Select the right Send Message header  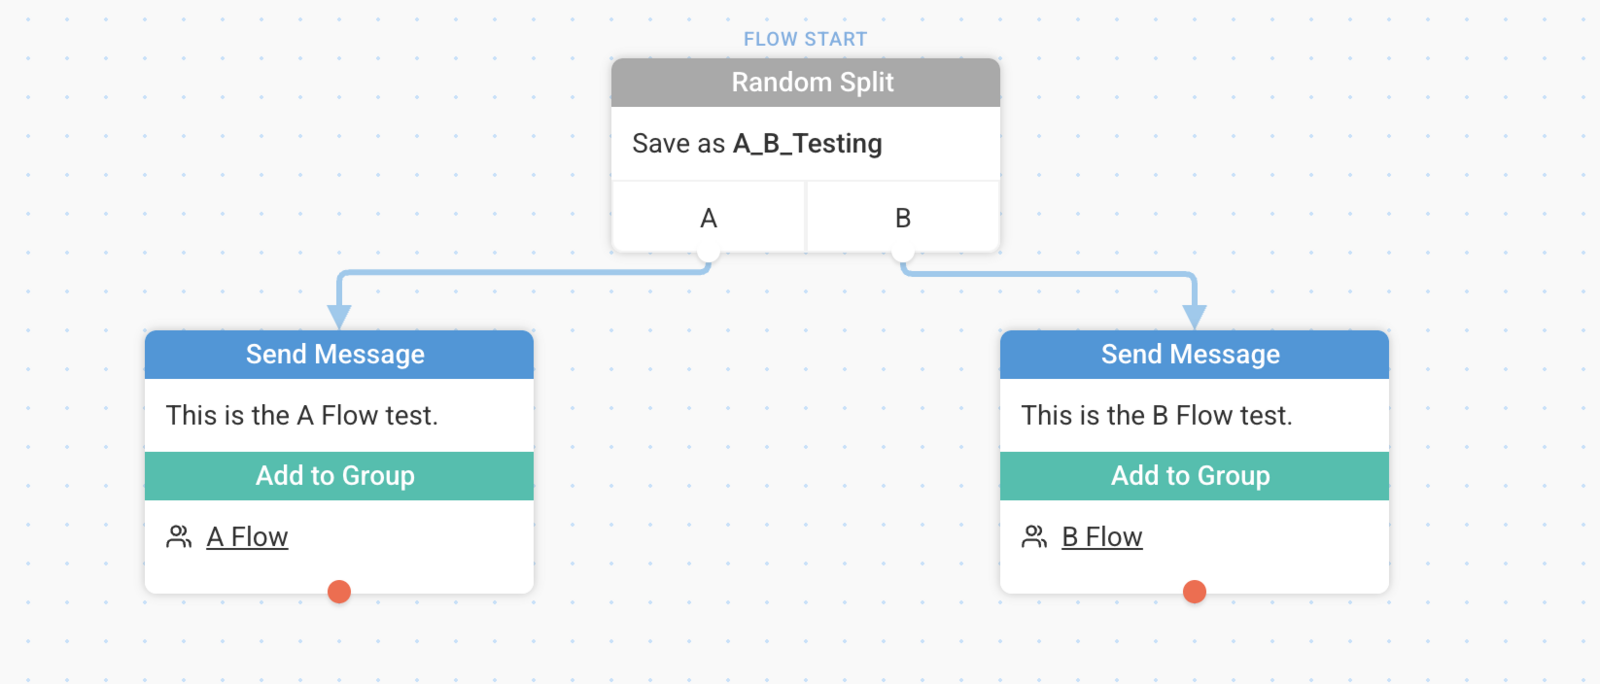pos(1194,354)
